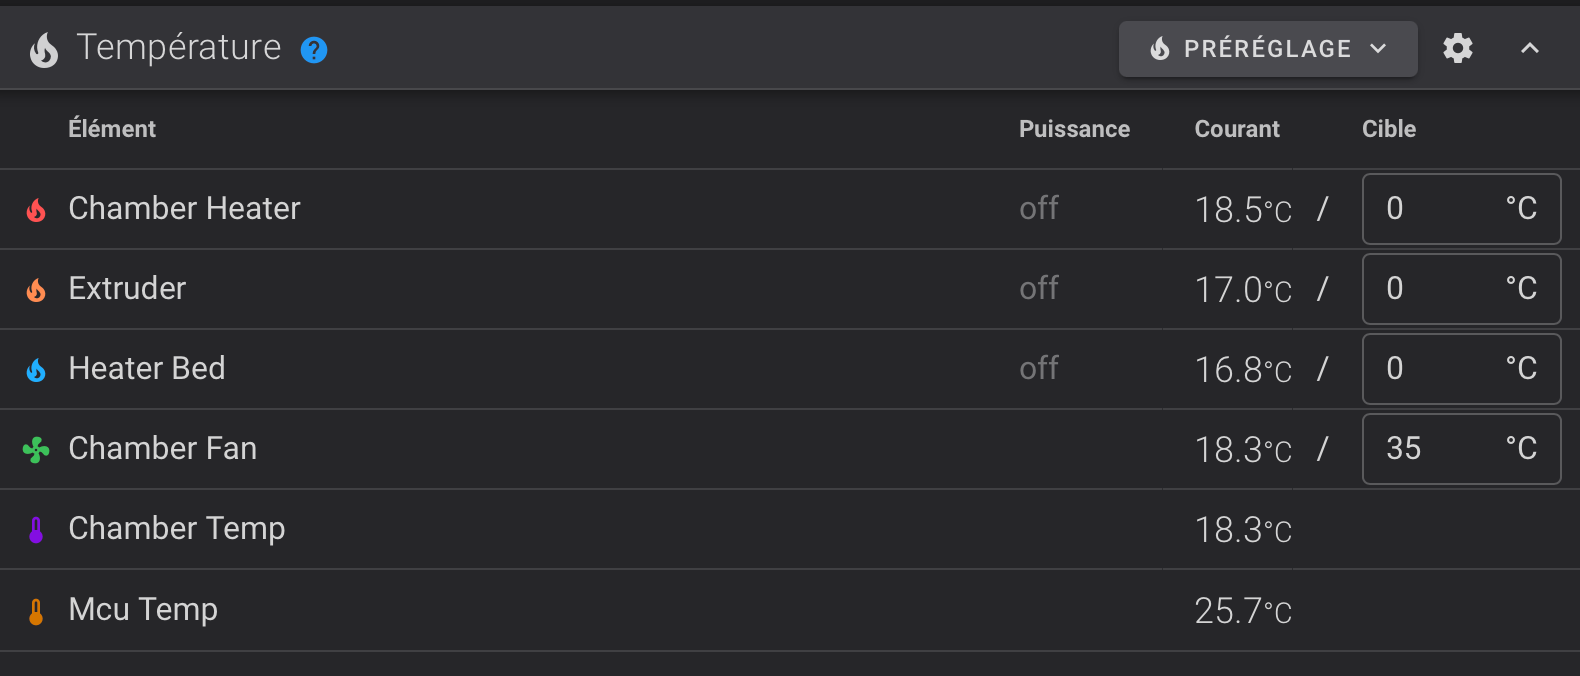Click the Heater Bed element name
The width and height of the screenshot is (1580, 676).
[147, 368]
